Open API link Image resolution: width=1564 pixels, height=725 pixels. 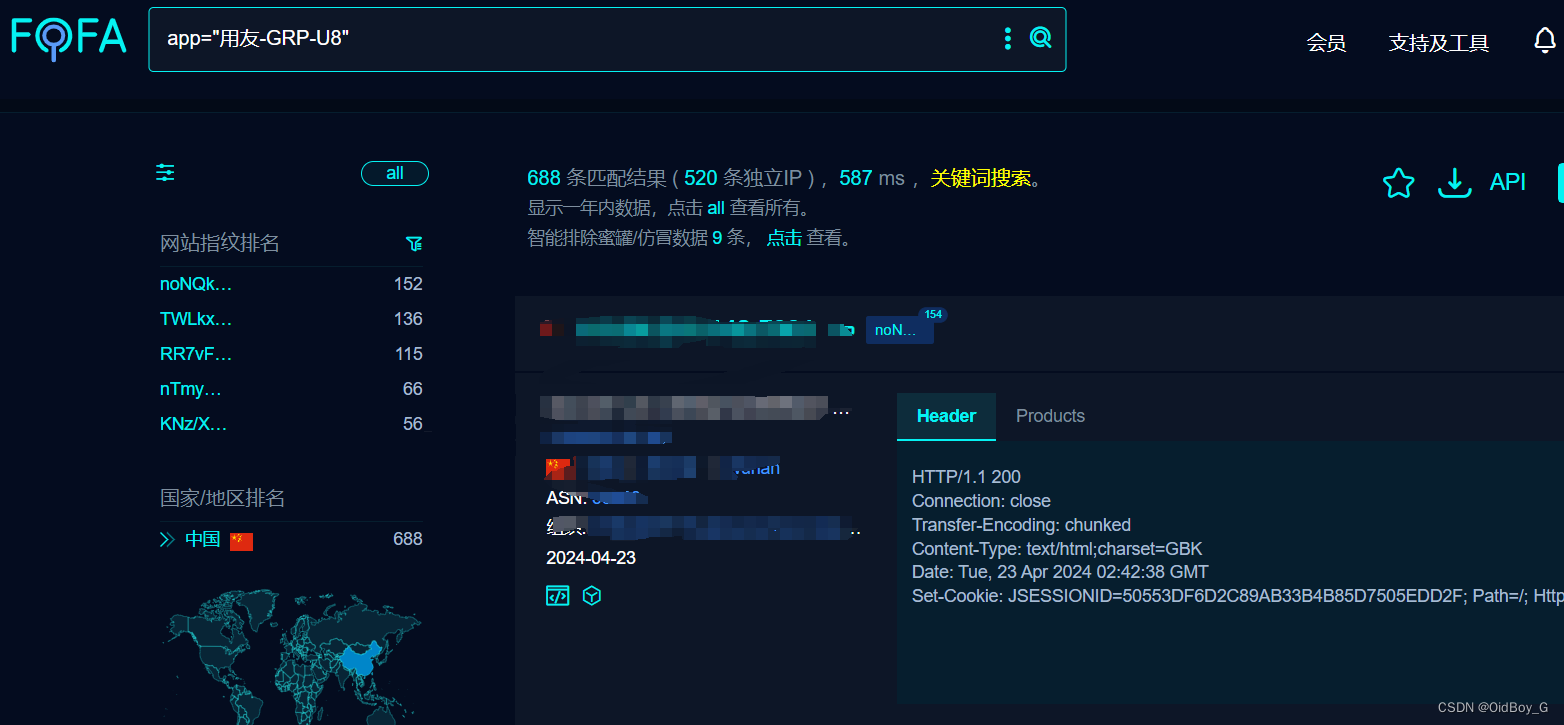tap(1508, 182)
